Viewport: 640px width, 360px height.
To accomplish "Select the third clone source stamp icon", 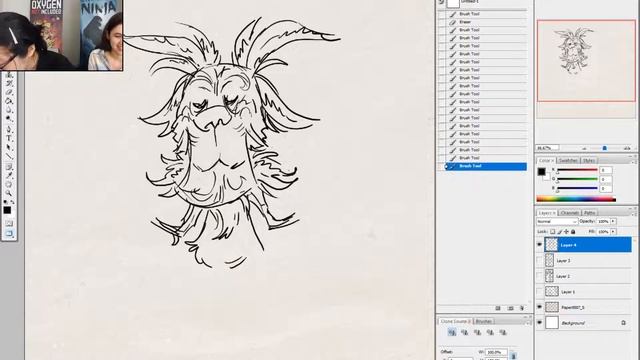I will coord(478,332).
